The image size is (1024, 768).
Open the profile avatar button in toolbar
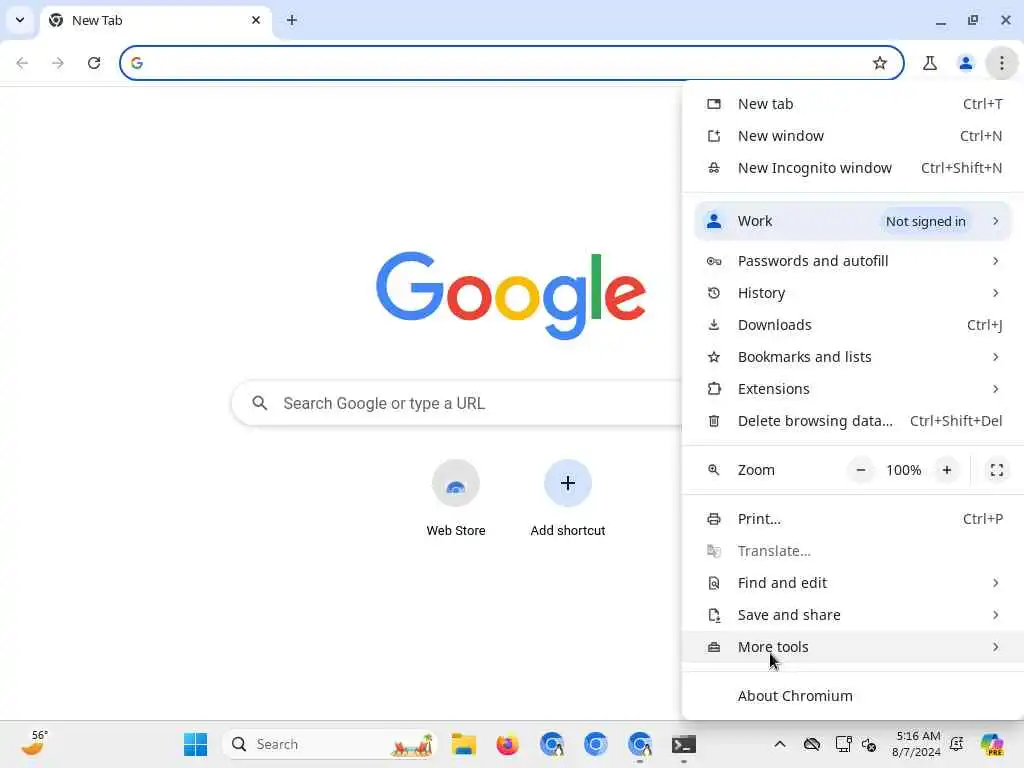tap(965, 63)
